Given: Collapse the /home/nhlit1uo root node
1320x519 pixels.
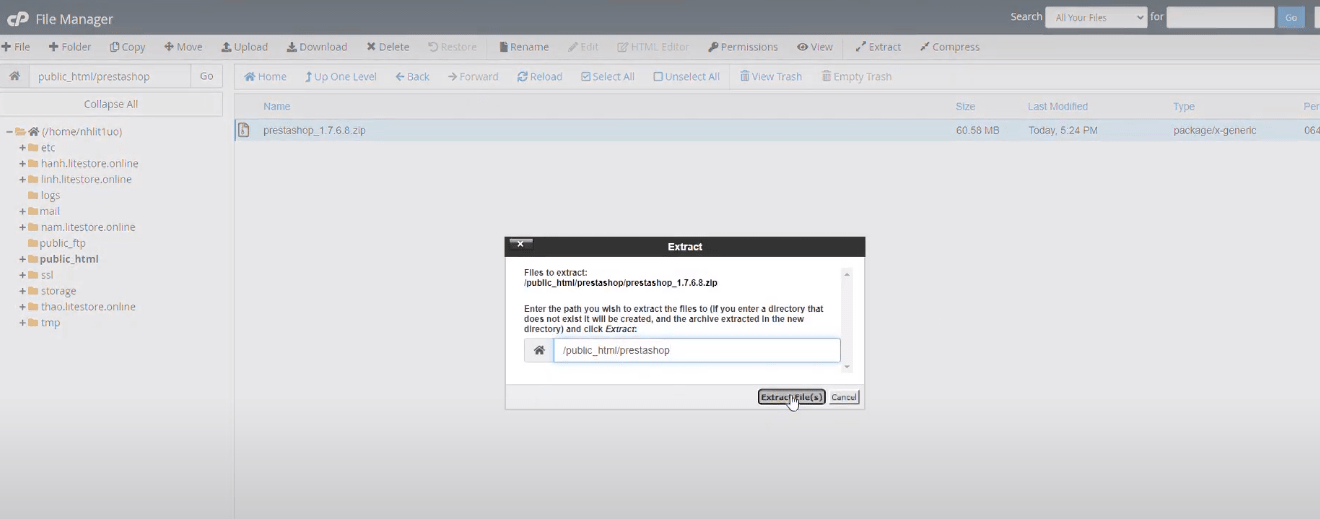Looking at the screenshot, I should [9, 132].
